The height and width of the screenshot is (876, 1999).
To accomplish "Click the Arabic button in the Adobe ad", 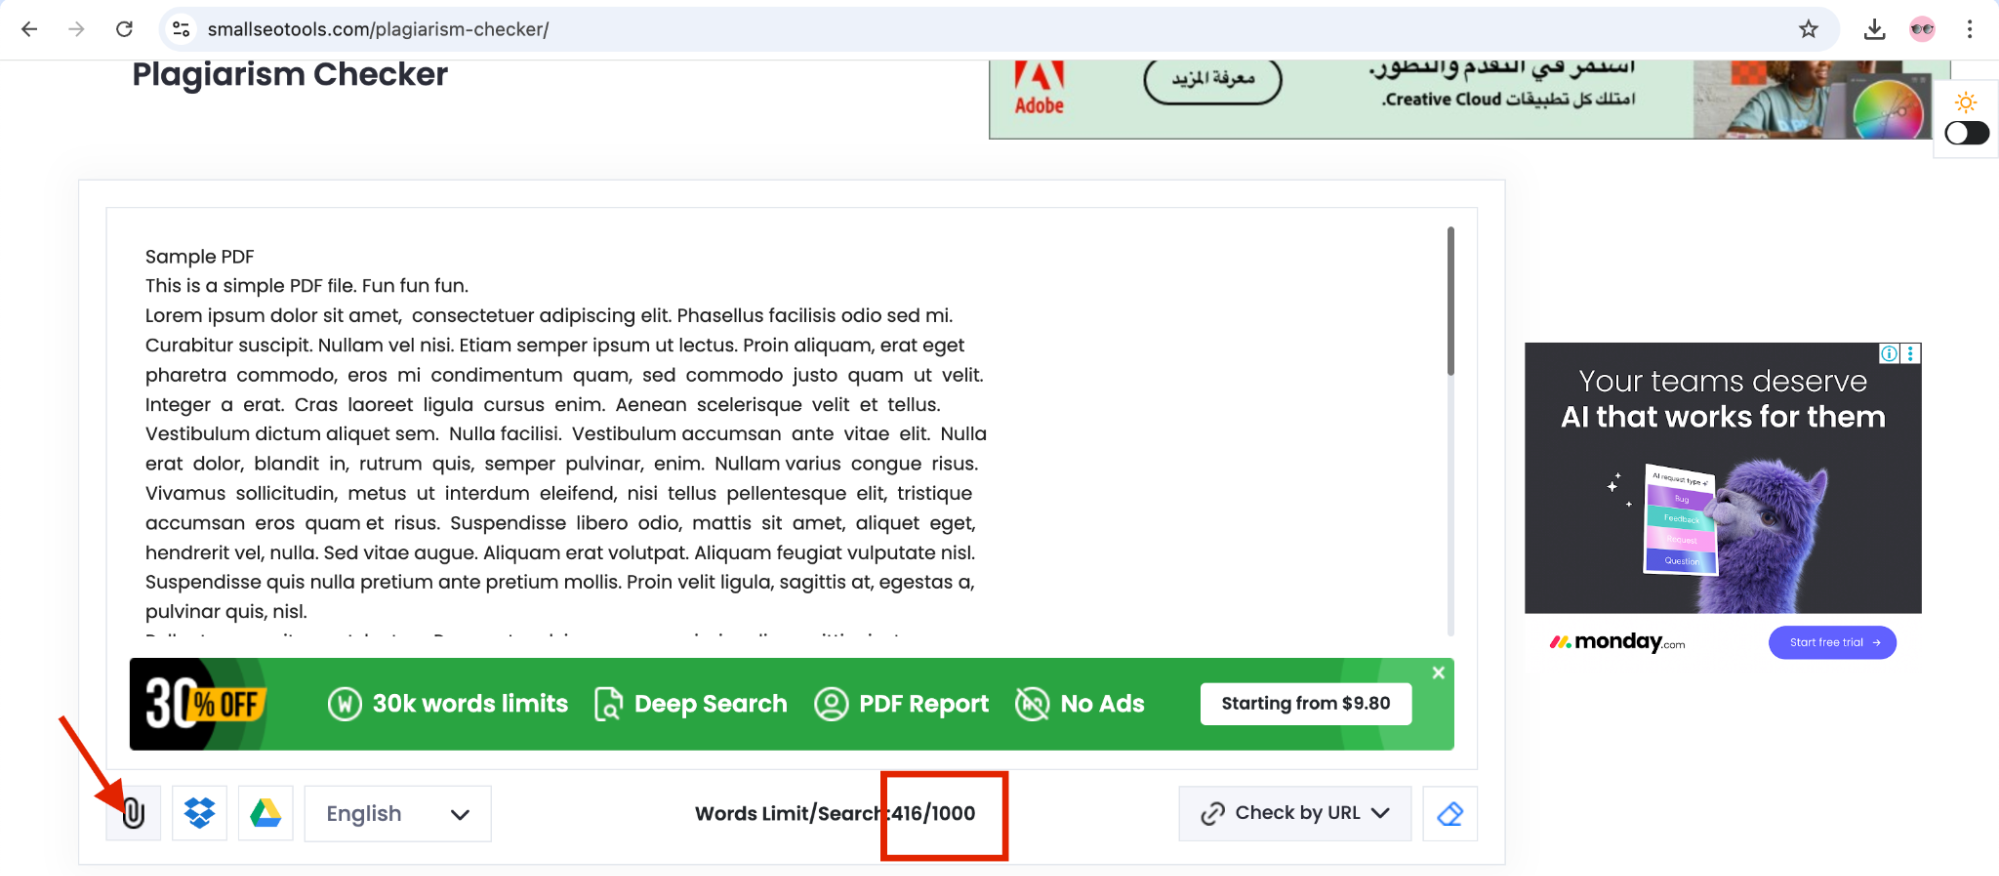I will [1213, 80].
